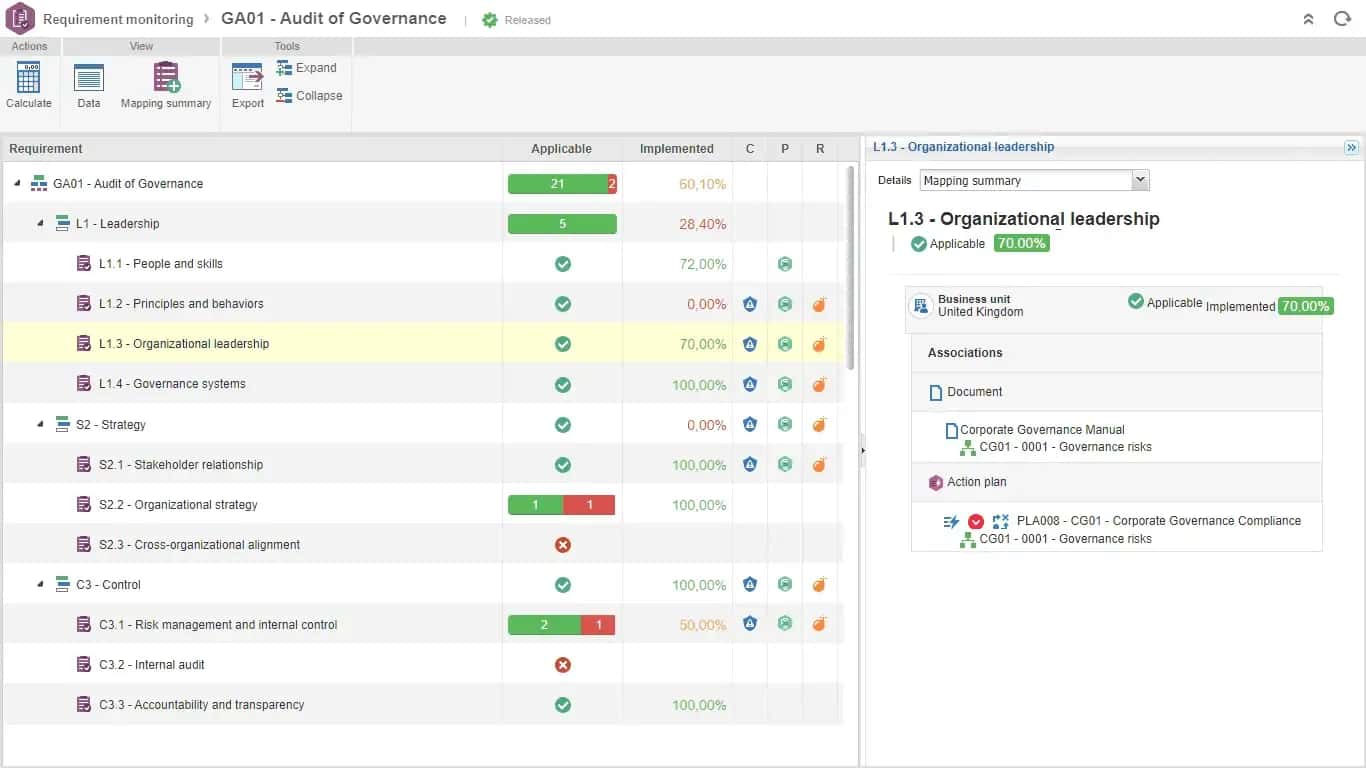
Task: Click the green 70.00% badge under the title
Action: click(x=1021, y=243)
